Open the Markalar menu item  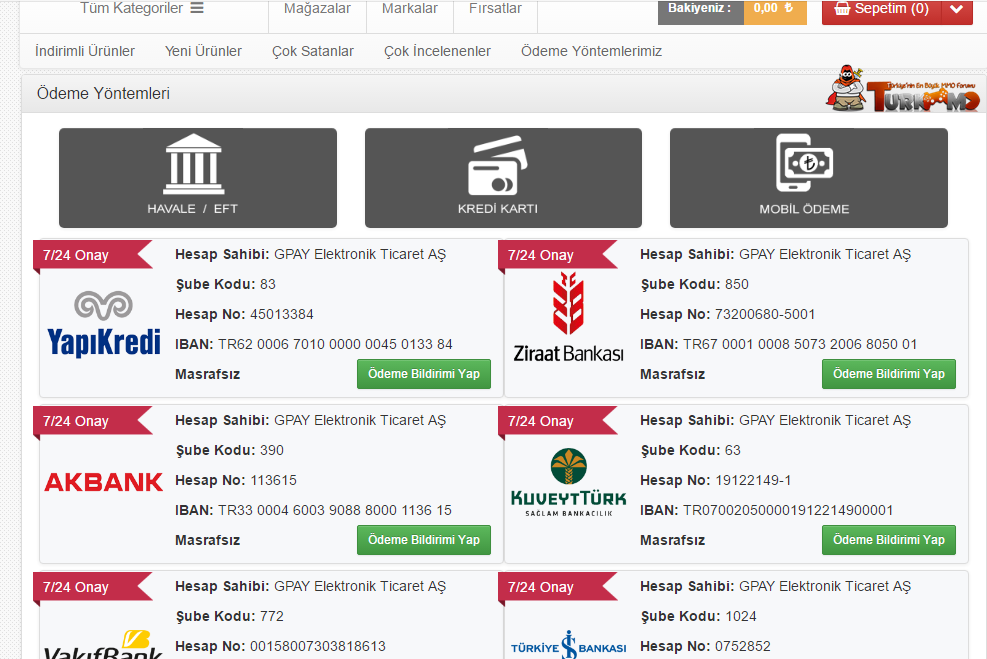410,9
